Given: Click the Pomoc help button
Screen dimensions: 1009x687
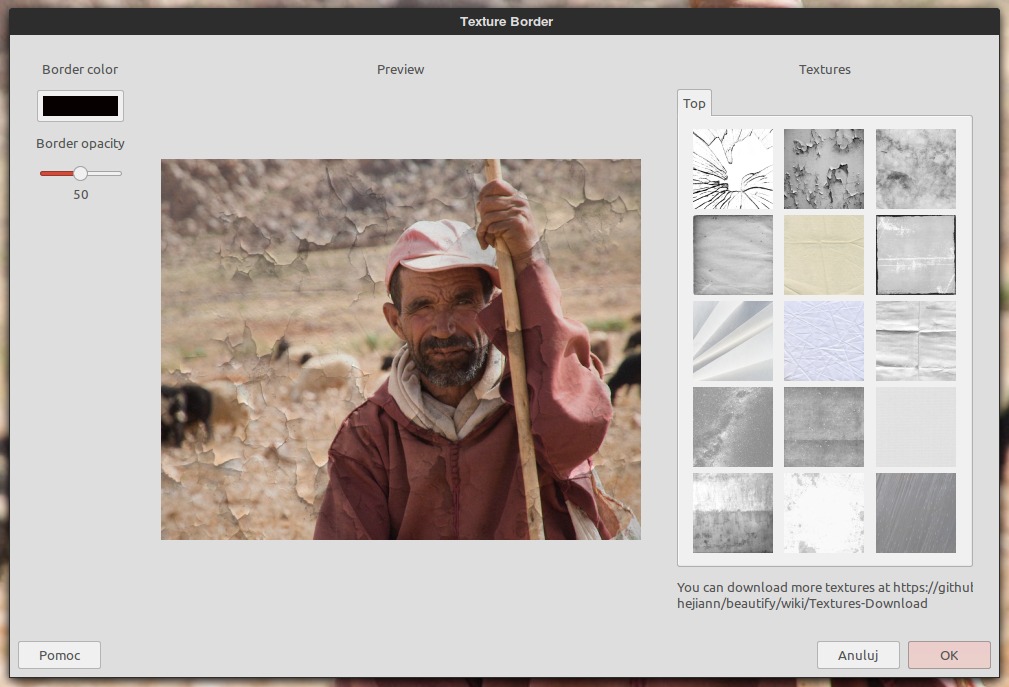Looking at the screenshot, I should 59,655.
